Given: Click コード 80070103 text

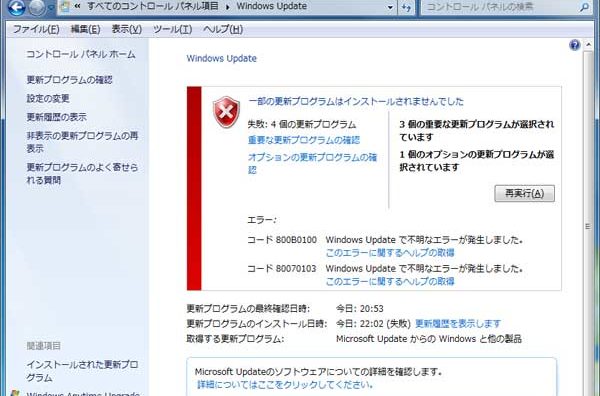Looking at the screenshot, I should pyautogui.click(x=282, y=269).
